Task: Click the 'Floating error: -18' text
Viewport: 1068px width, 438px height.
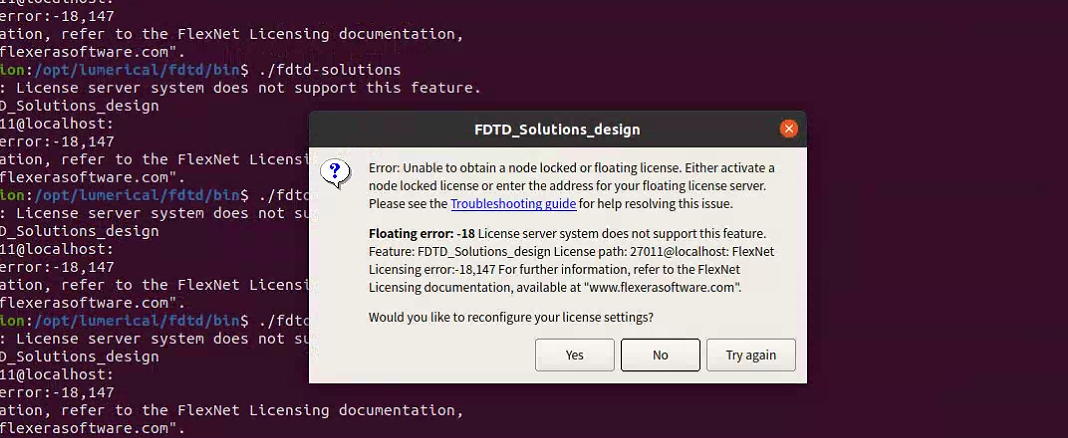Action: pyautogui.click(x=422, y=234)
